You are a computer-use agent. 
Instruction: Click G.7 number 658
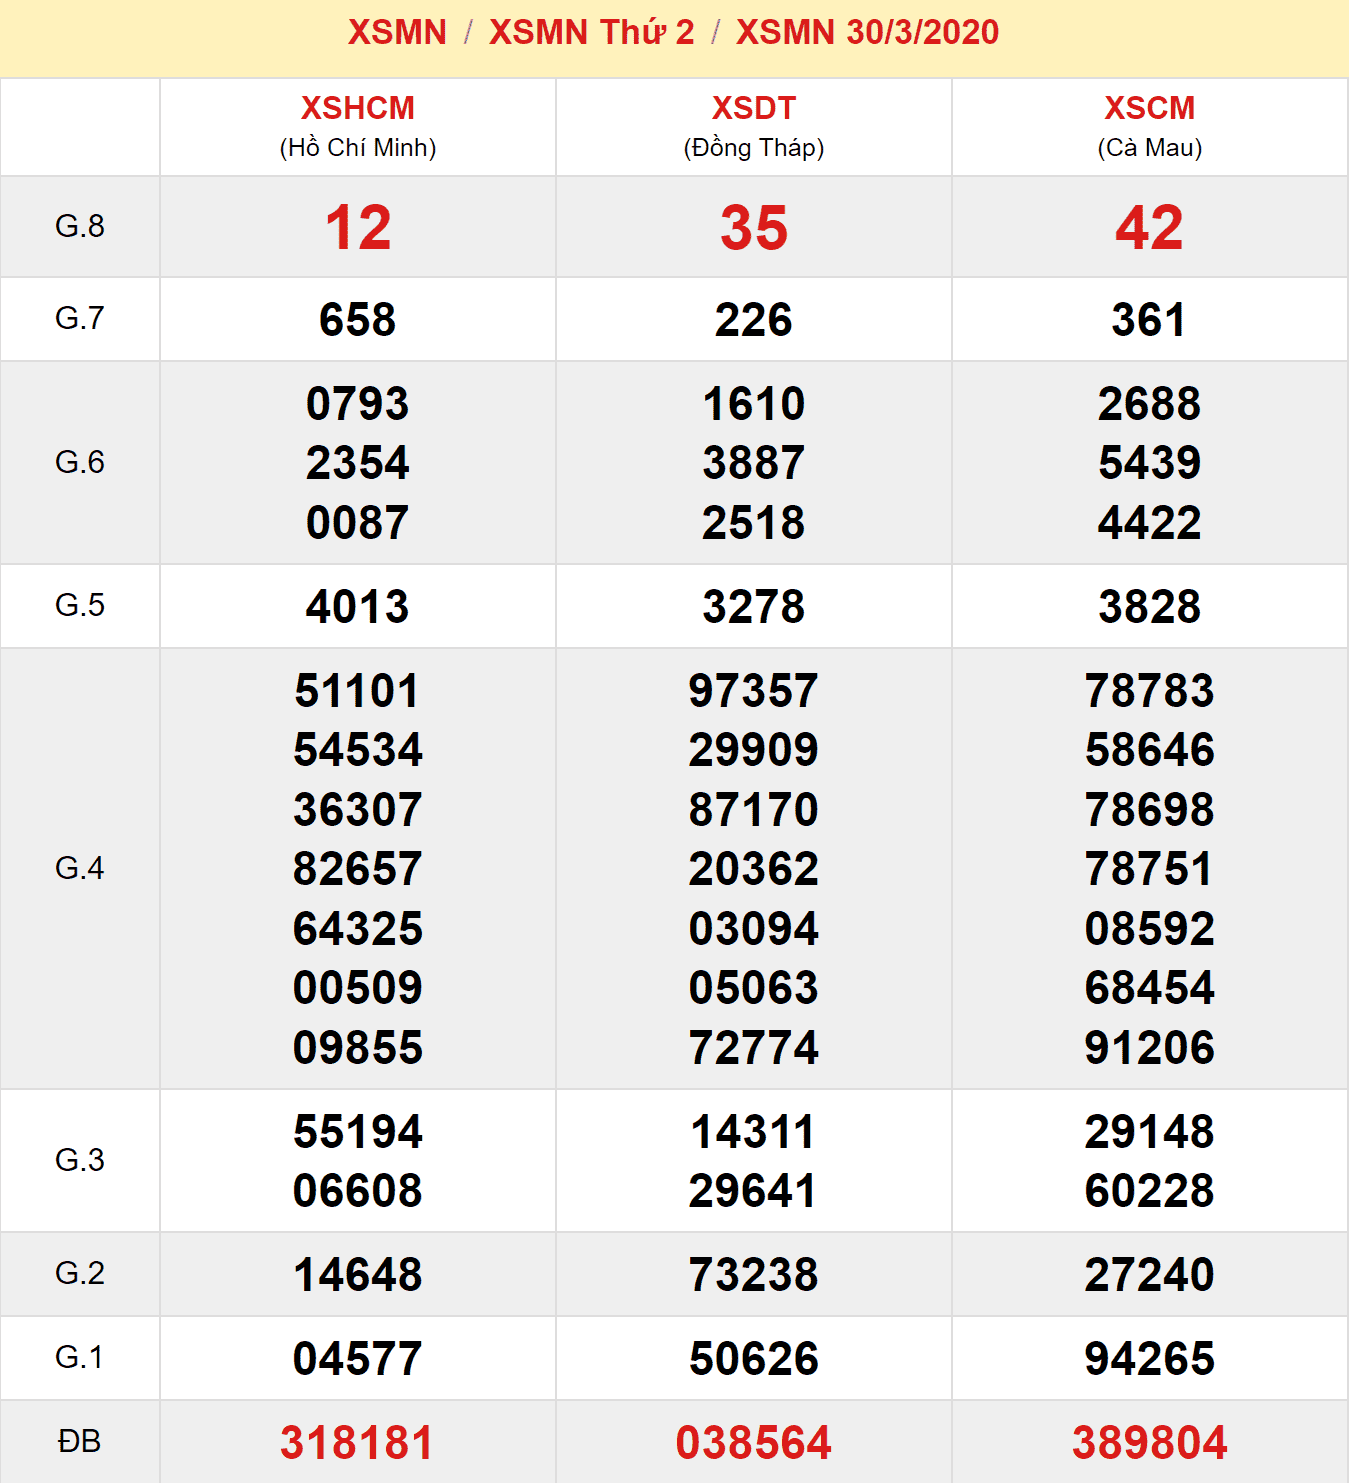358,320
